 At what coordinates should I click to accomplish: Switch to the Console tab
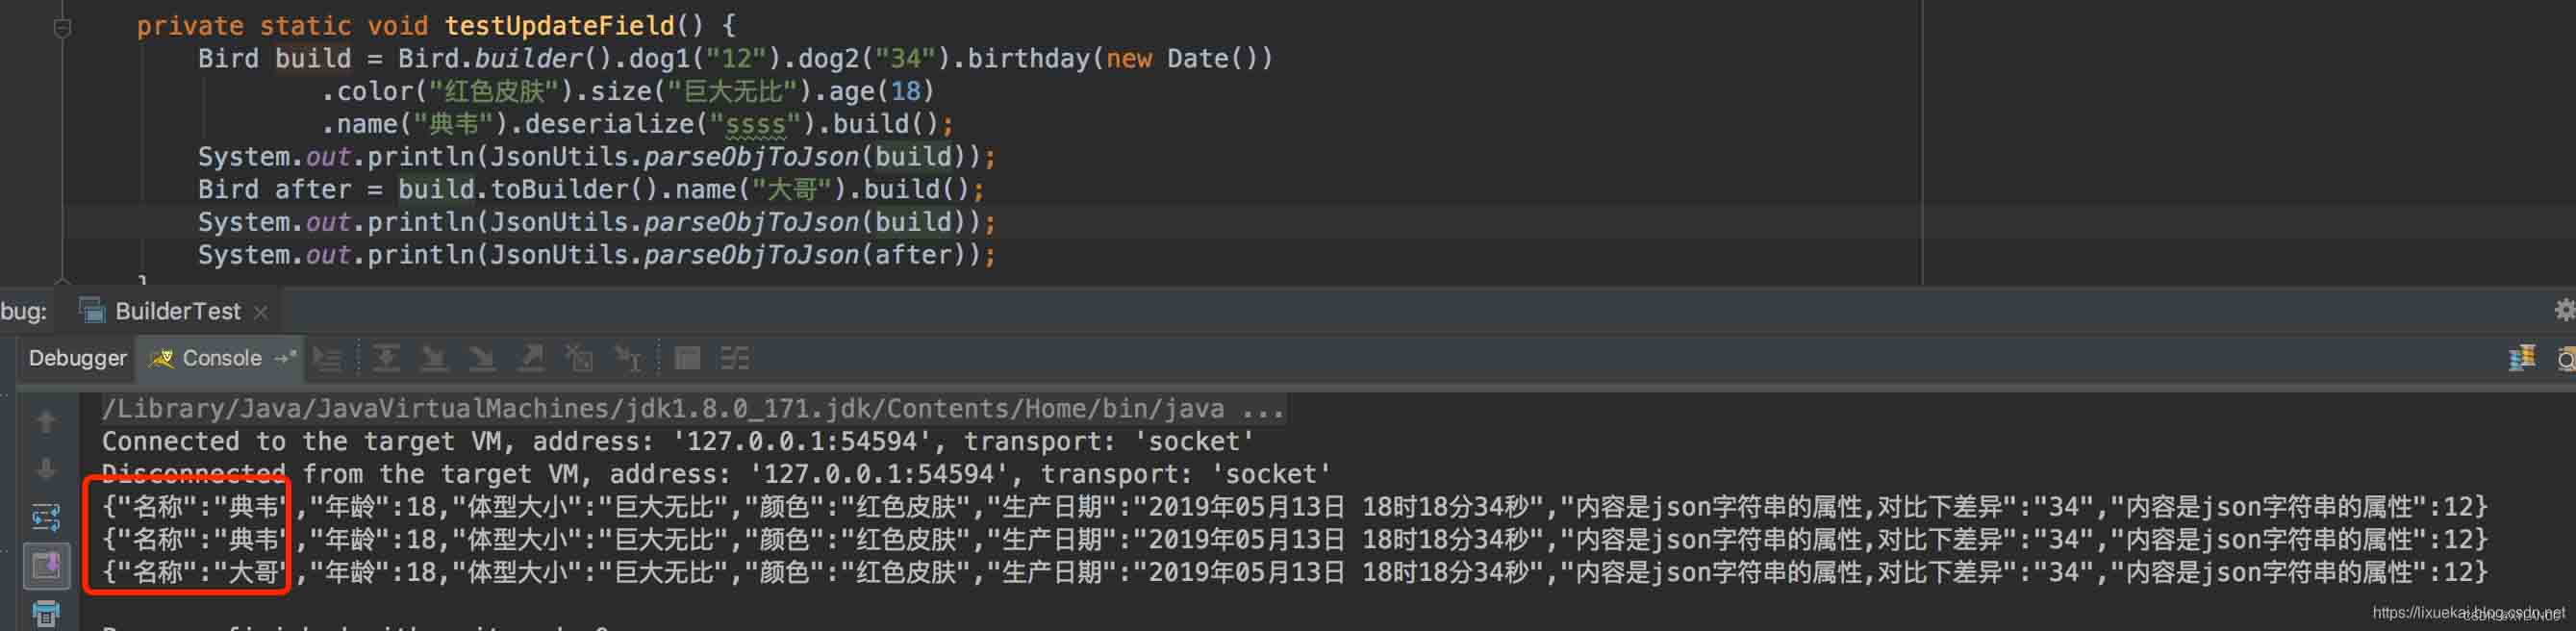pos(221,358)
